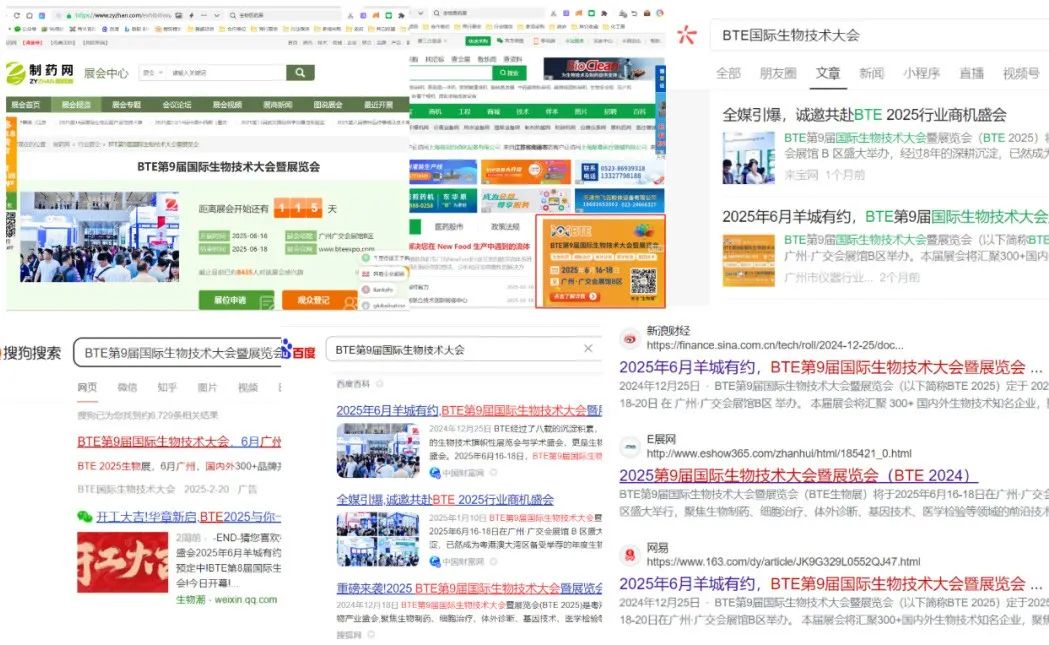
Task: Open the category dropdown in 制药网 search bar
Action: (153, 72)
